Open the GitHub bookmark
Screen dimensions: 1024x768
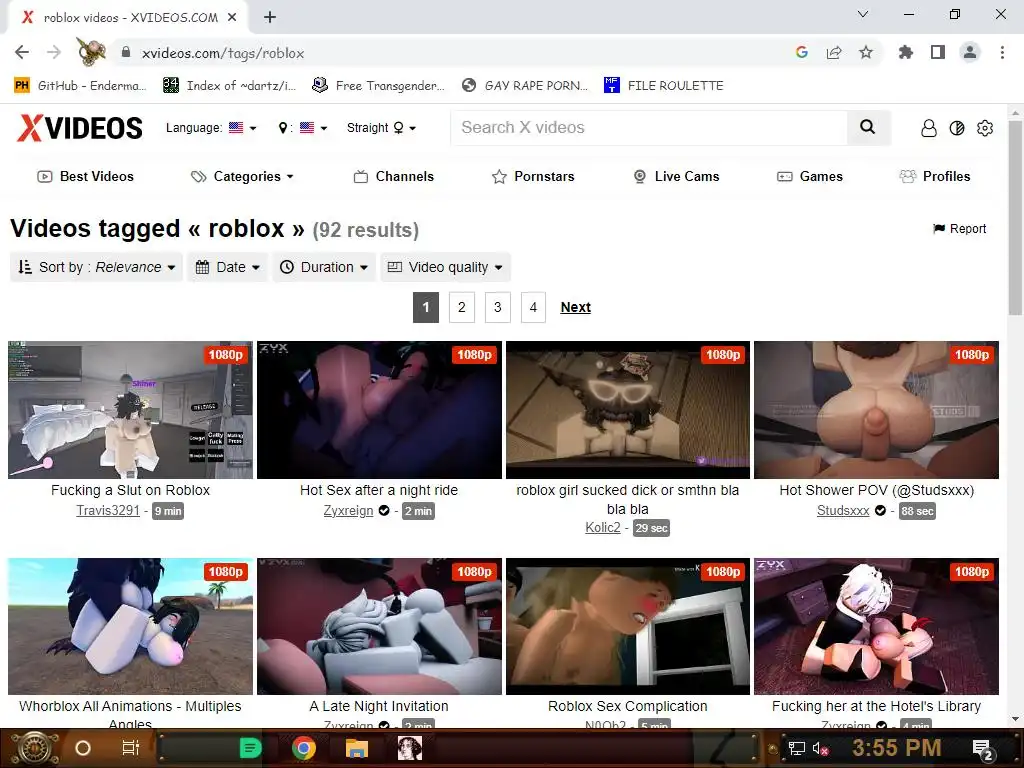pyautogui.click(x=80, y=86)
